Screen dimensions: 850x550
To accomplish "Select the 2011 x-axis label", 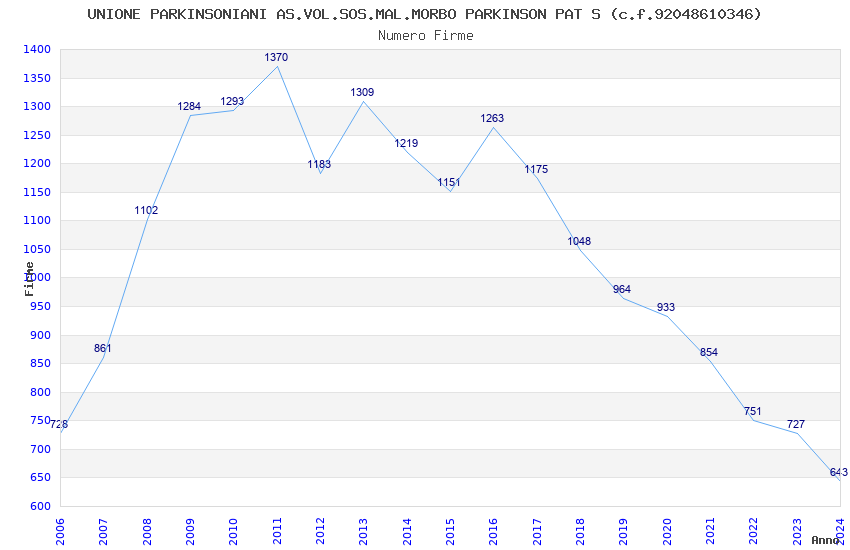I will (x=276, y=532).
